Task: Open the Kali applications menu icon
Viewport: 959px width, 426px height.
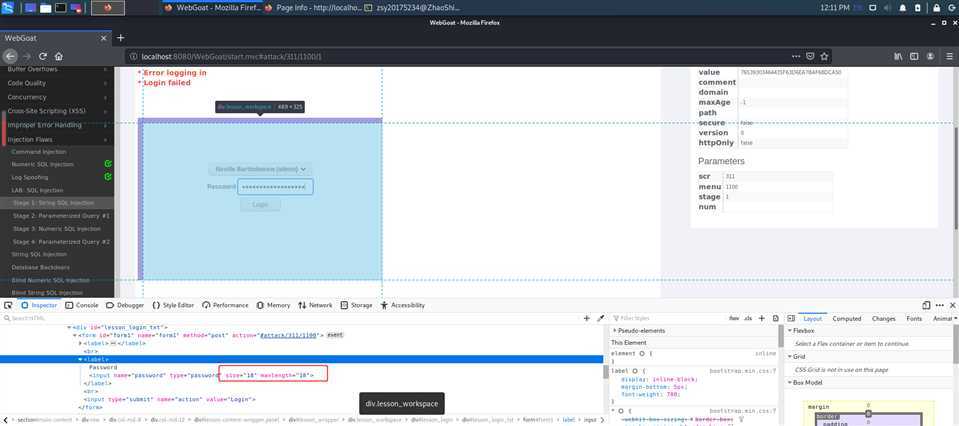Action: click(6, 8)
